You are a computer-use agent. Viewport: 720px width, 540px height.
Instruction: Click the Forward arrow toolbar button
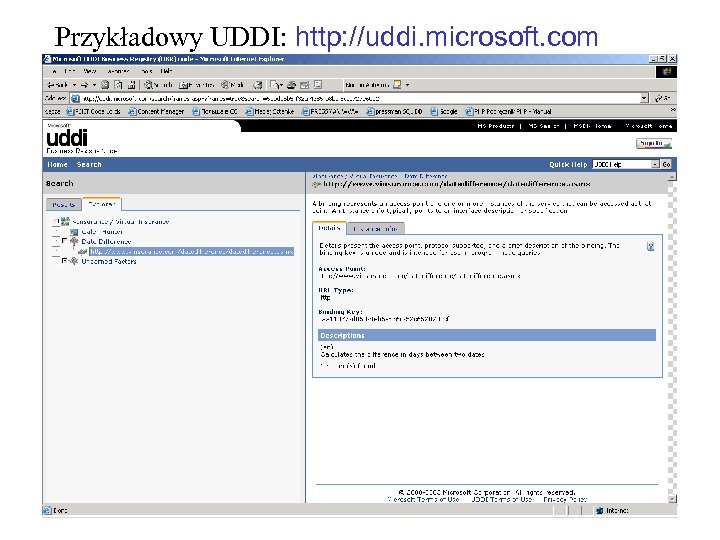(x=84, y=85)
